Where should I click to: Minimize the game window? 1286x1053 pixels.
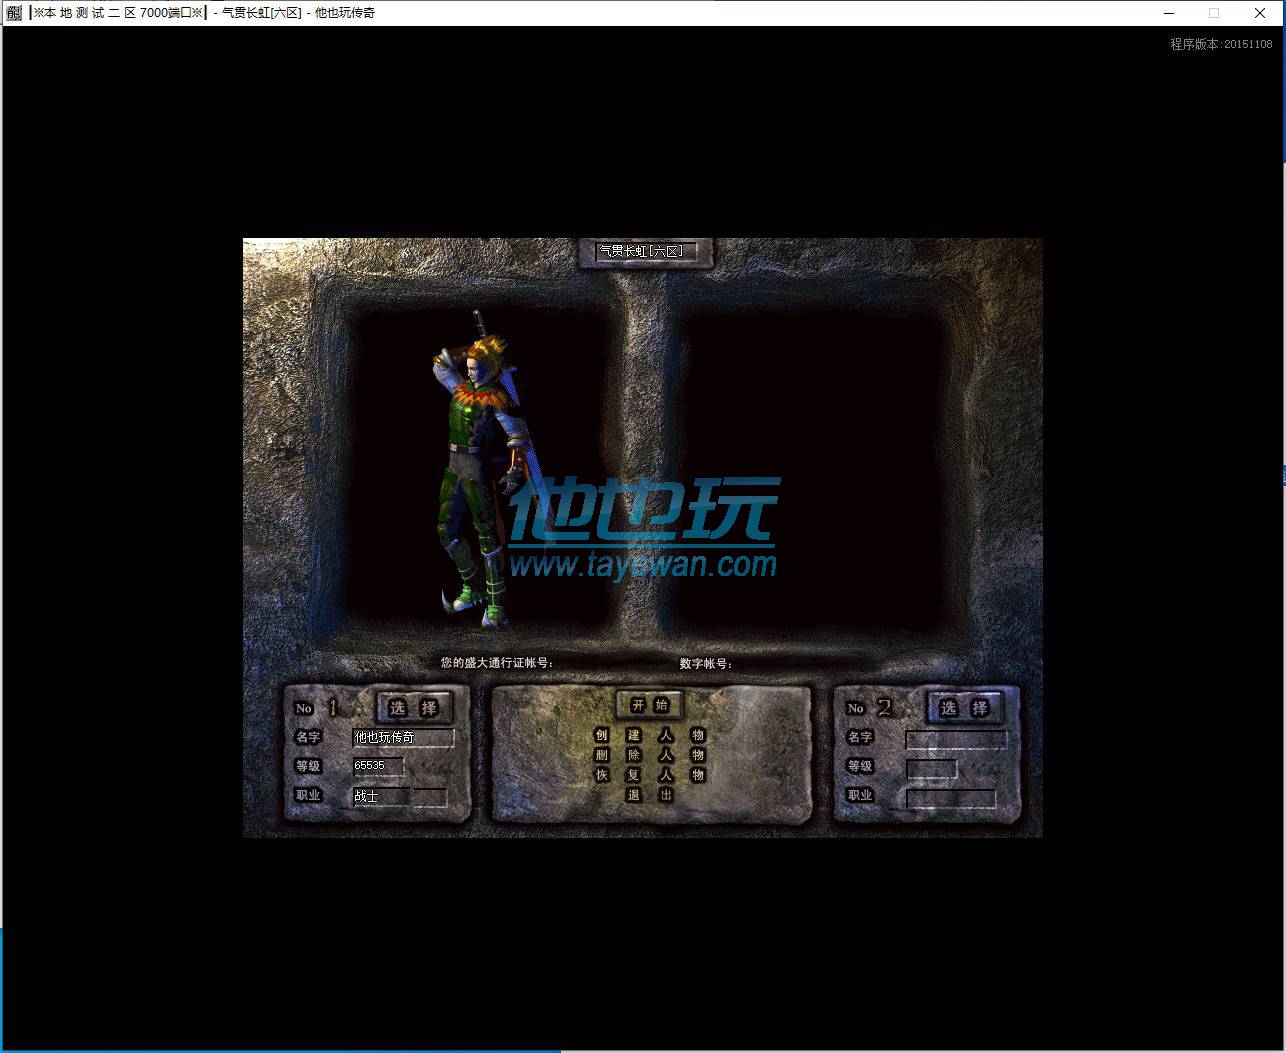[x=1169, y=13]
